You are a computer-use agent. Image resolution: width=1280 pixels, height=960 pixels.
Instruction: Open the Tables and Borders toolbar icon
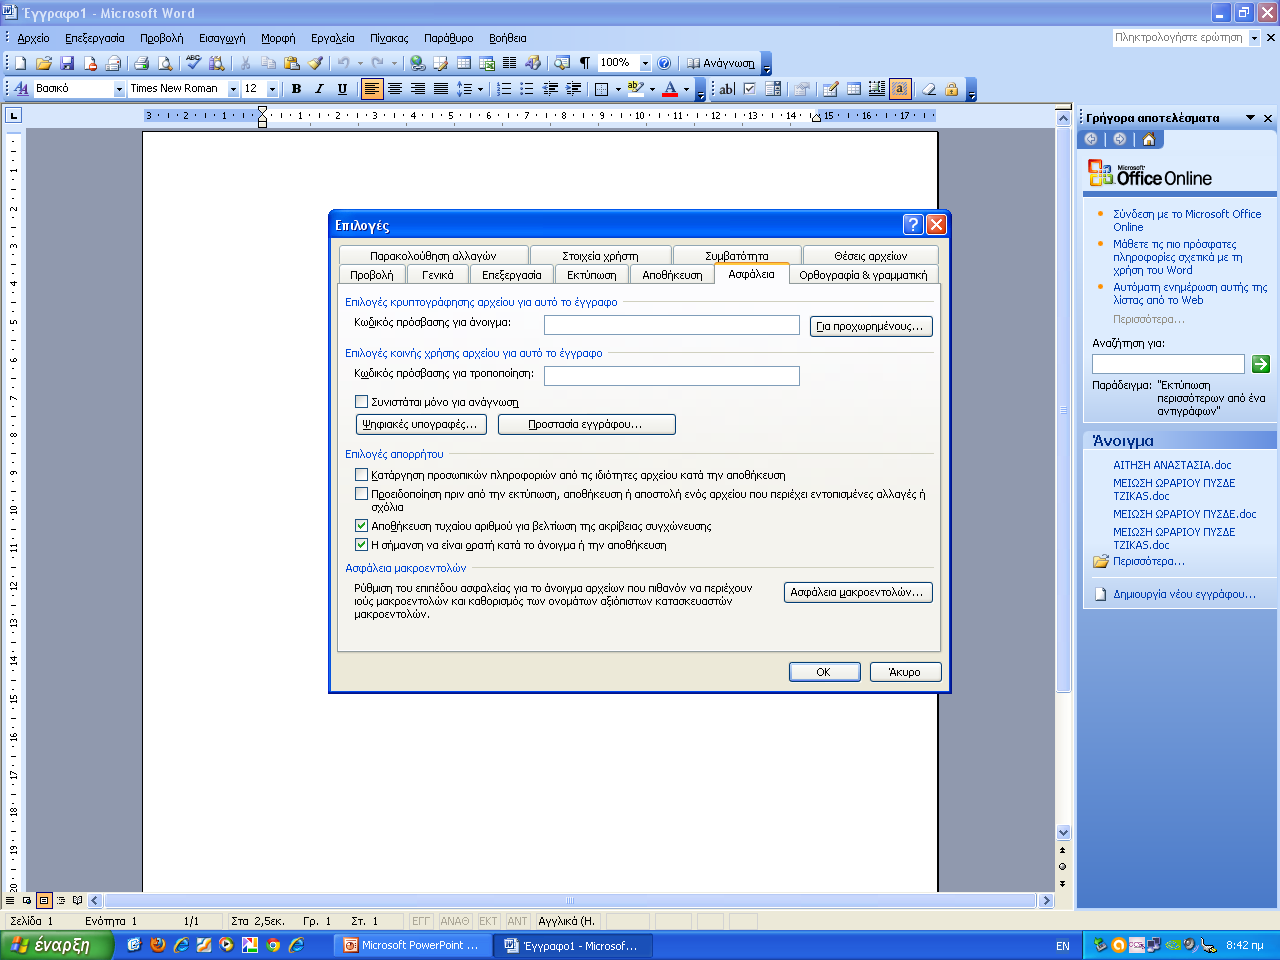440,63
